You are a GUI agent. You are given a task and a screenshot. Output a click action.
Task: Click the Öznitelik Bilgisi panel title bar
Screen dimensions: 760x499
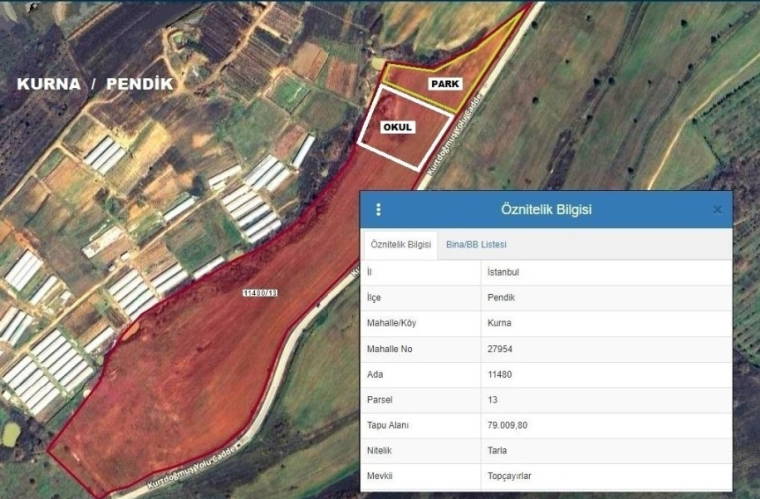point(546,209)
